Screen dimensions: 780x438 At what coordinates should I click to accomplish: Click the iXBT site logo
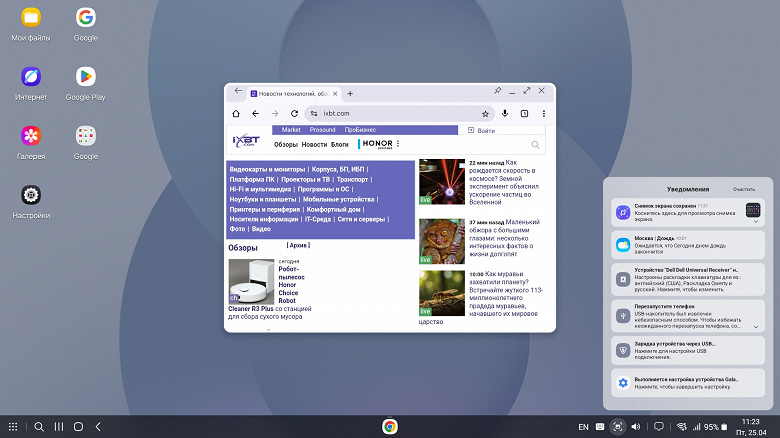coord(246,140)
